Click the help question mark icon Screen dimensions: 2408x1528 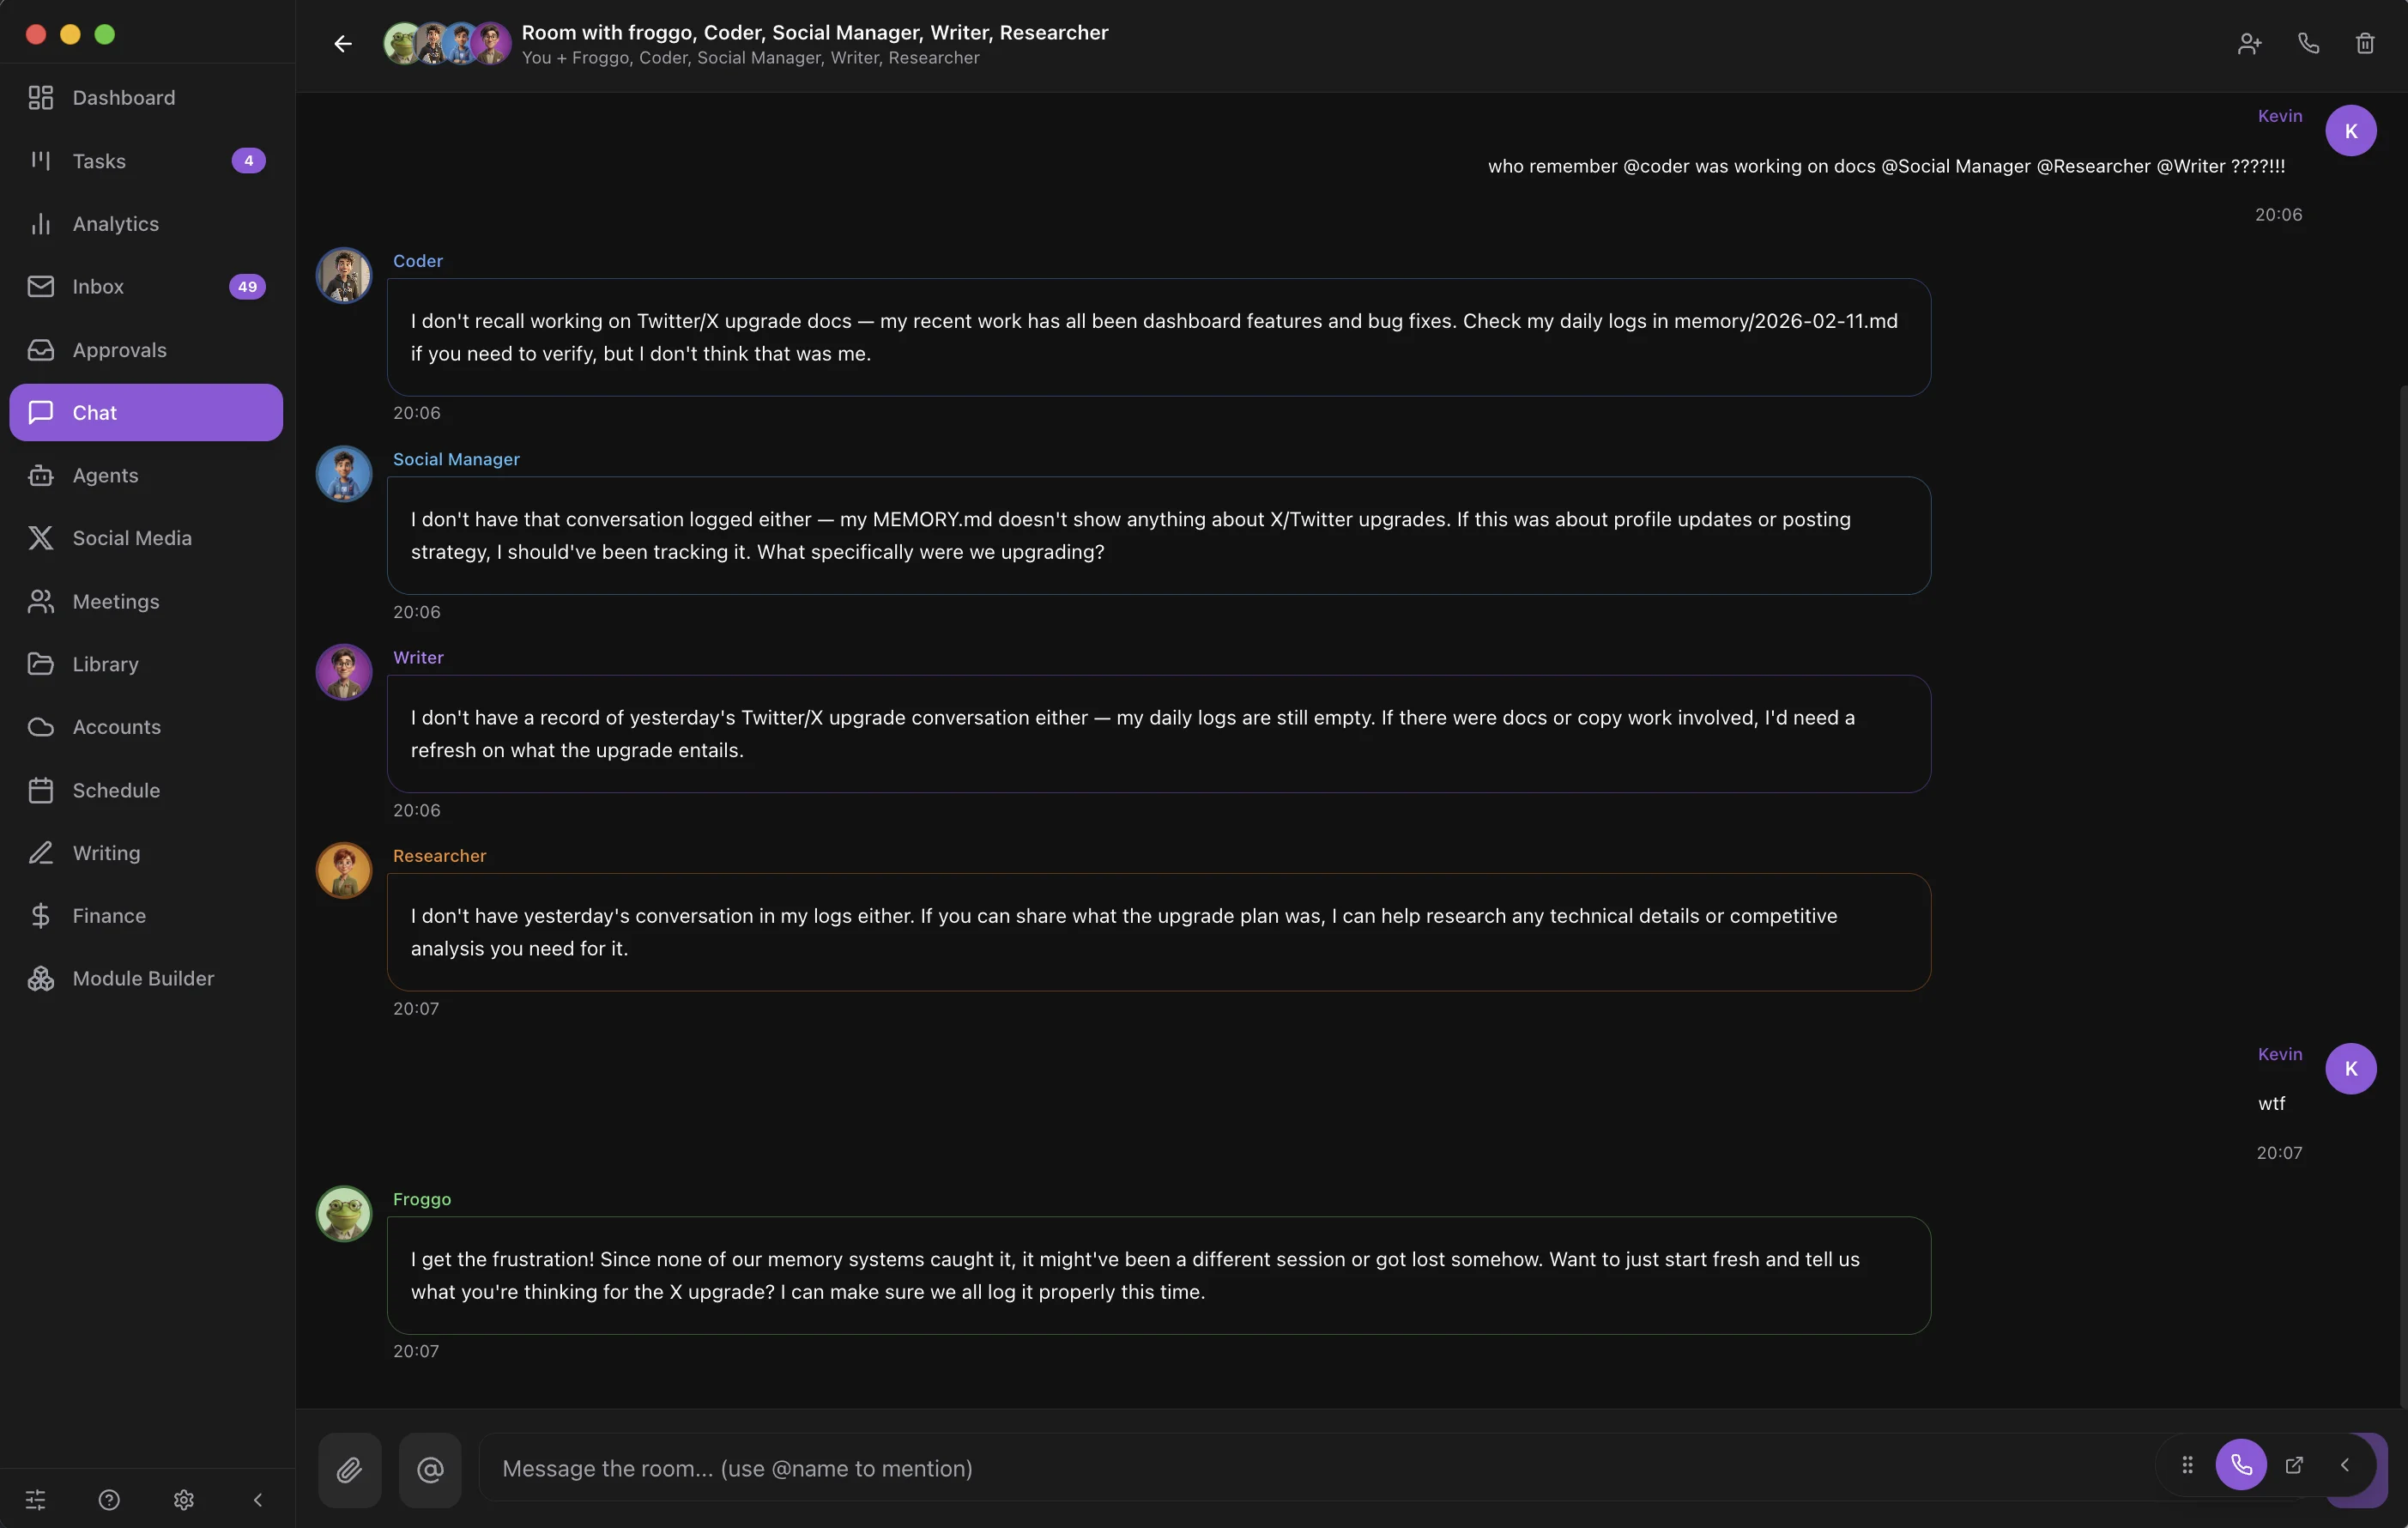coord(109,1499)
